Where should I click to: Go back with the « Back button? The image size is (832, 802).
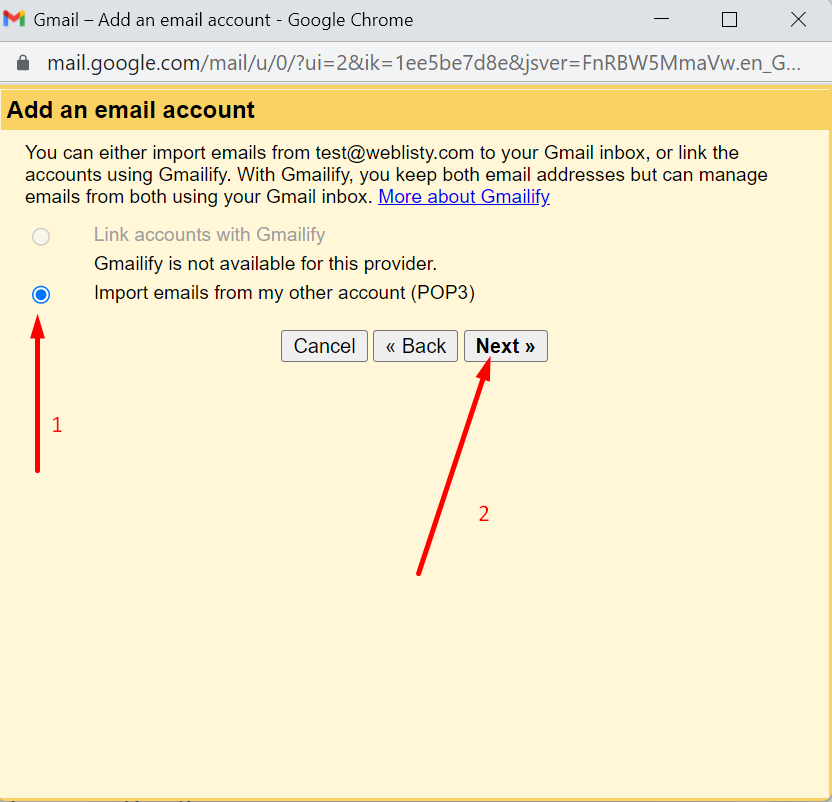415,346
